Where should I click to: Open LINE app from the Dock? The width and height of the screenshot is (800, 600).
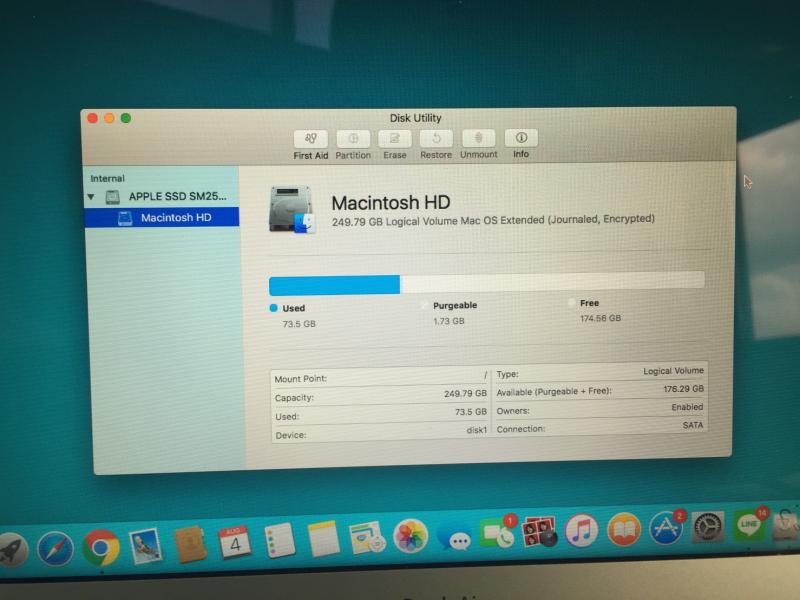pos(749,524)
